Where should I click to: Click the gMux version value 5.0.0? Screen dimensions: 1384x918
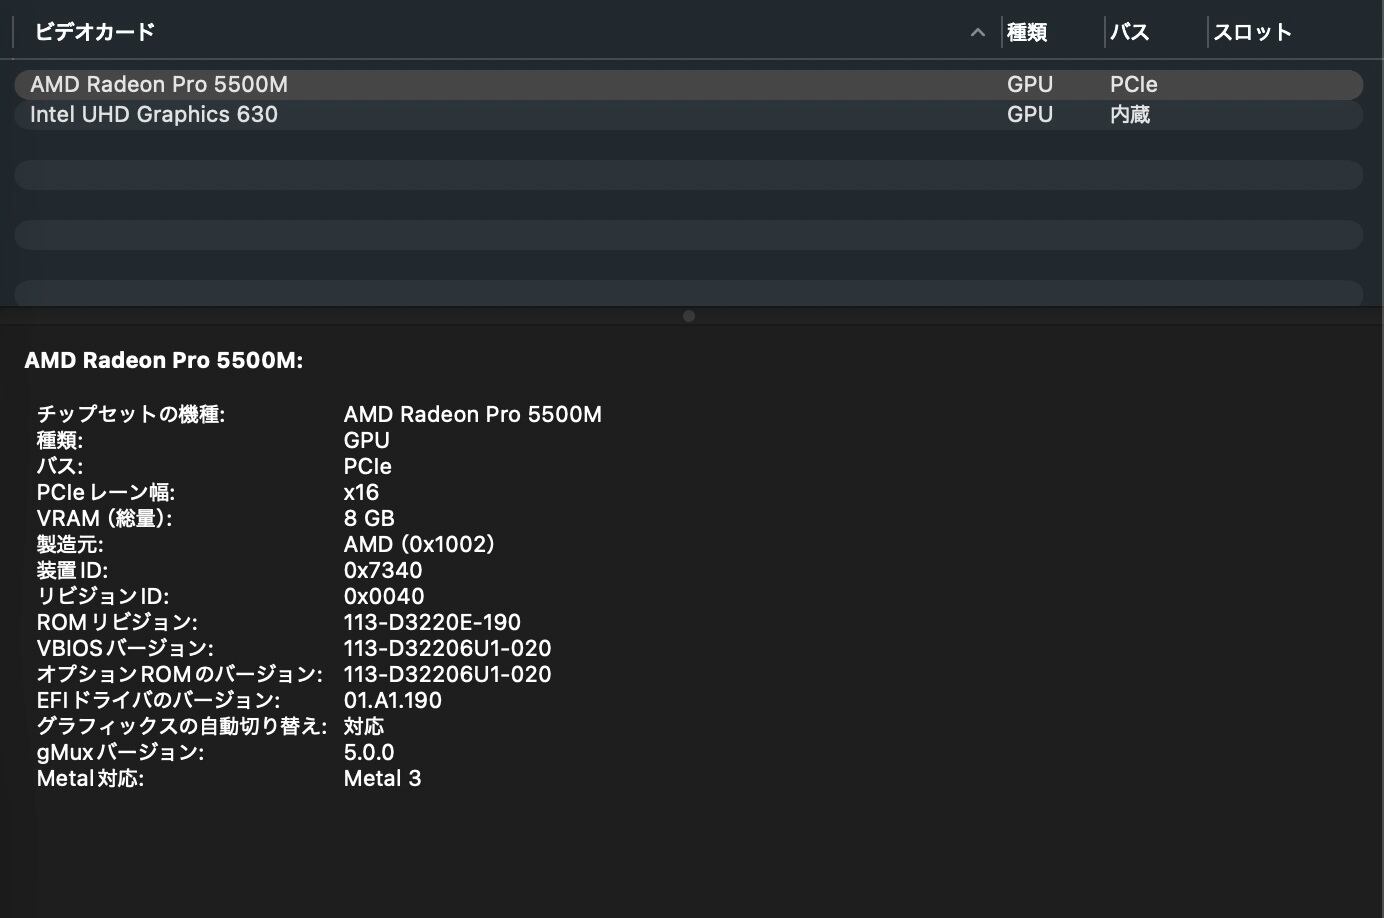(369, 752)
